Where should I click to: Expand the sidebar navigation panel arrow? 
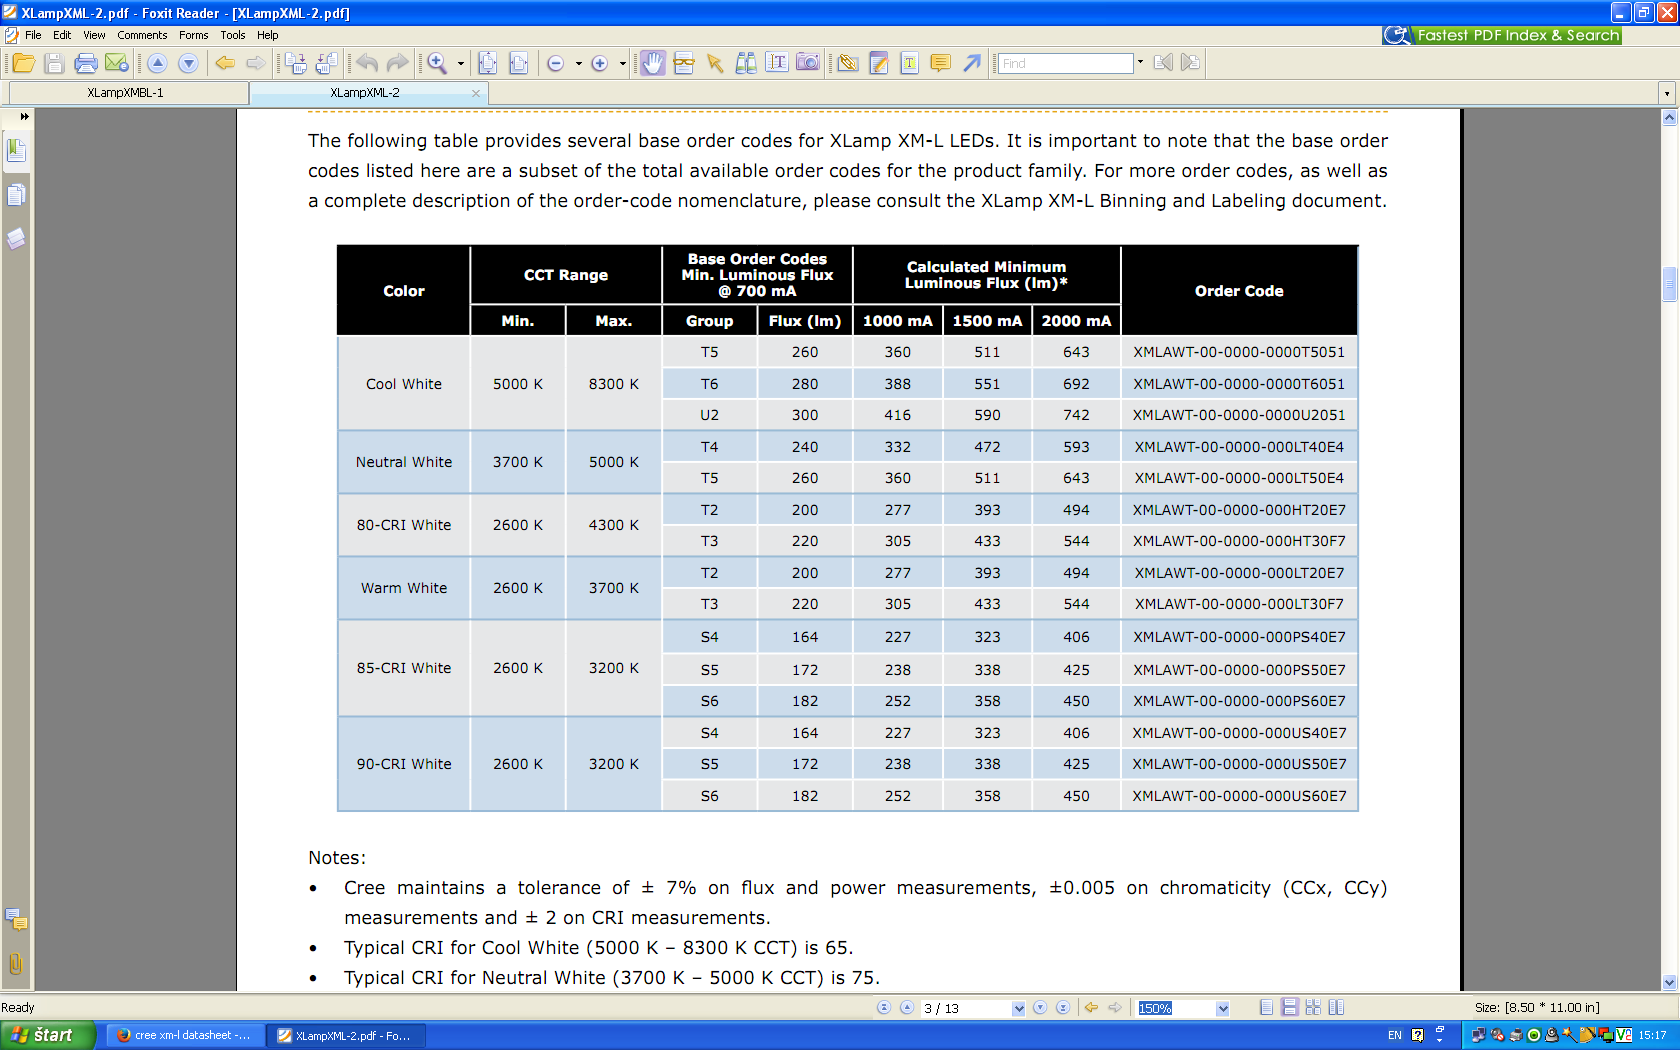(24, 117)
